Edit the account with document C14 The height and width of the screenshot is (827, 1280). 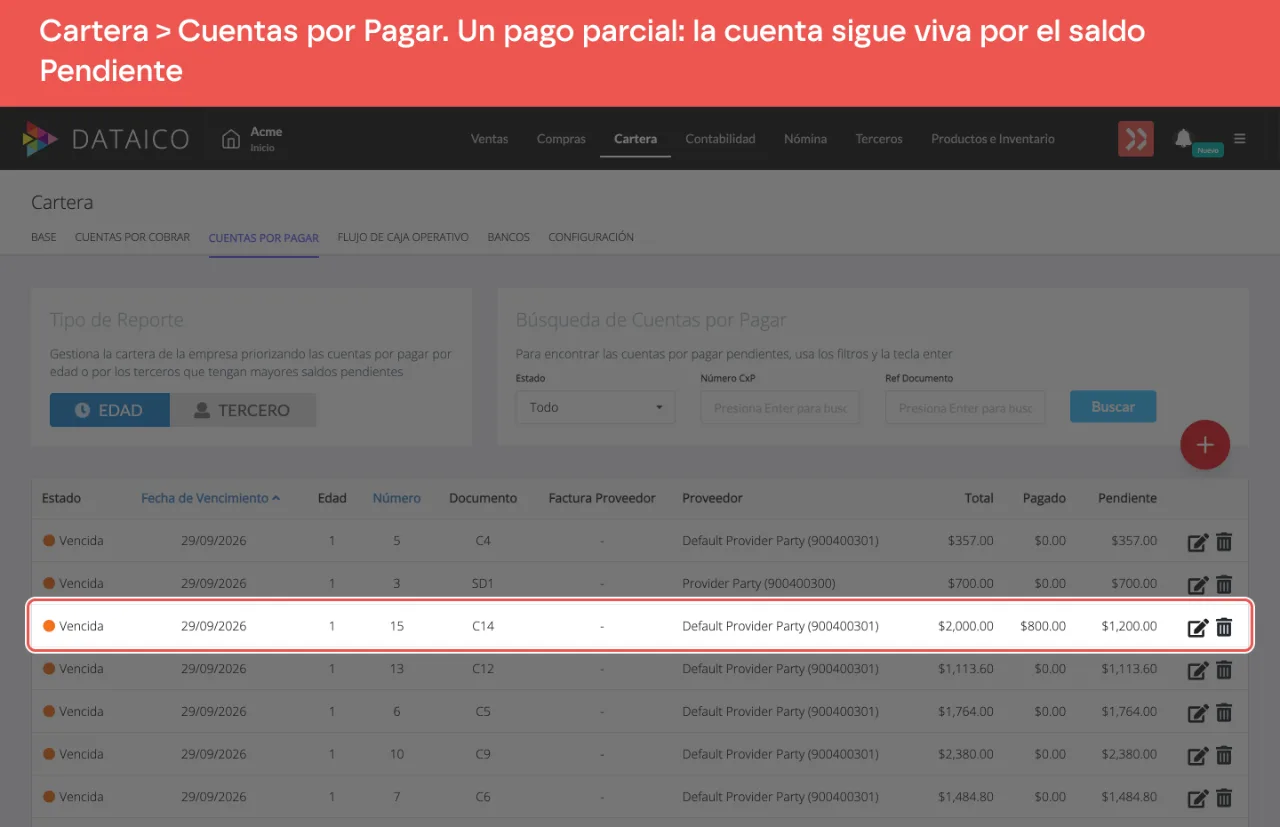(x=1198, y=628)
